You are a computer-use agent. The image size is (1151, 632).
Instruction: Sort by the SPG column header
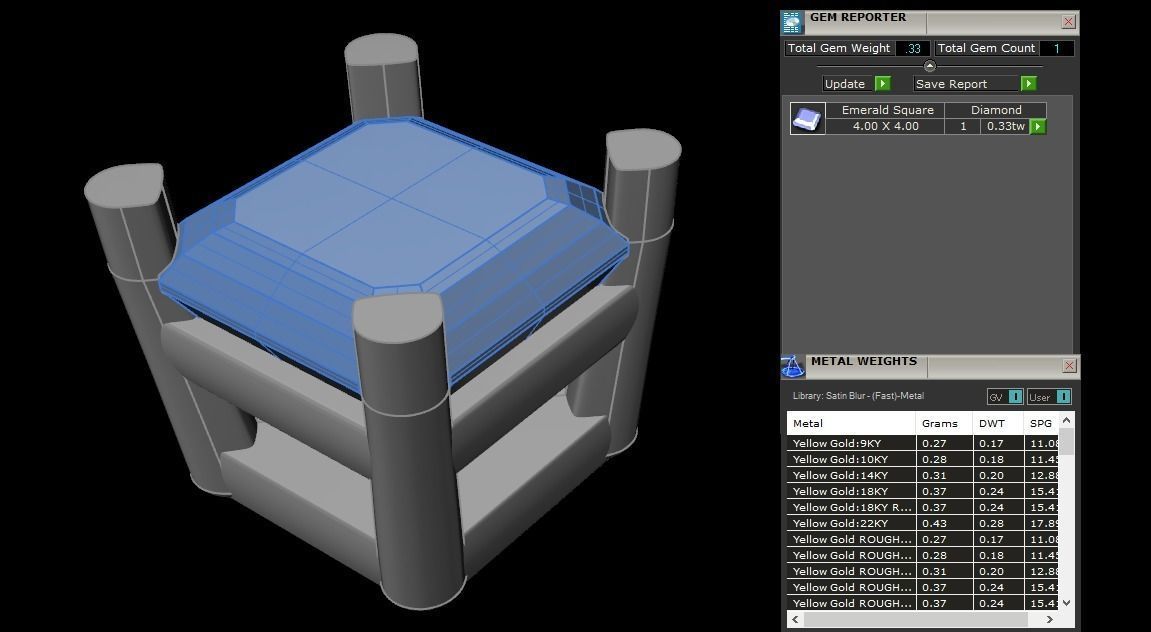point(1042,424)
